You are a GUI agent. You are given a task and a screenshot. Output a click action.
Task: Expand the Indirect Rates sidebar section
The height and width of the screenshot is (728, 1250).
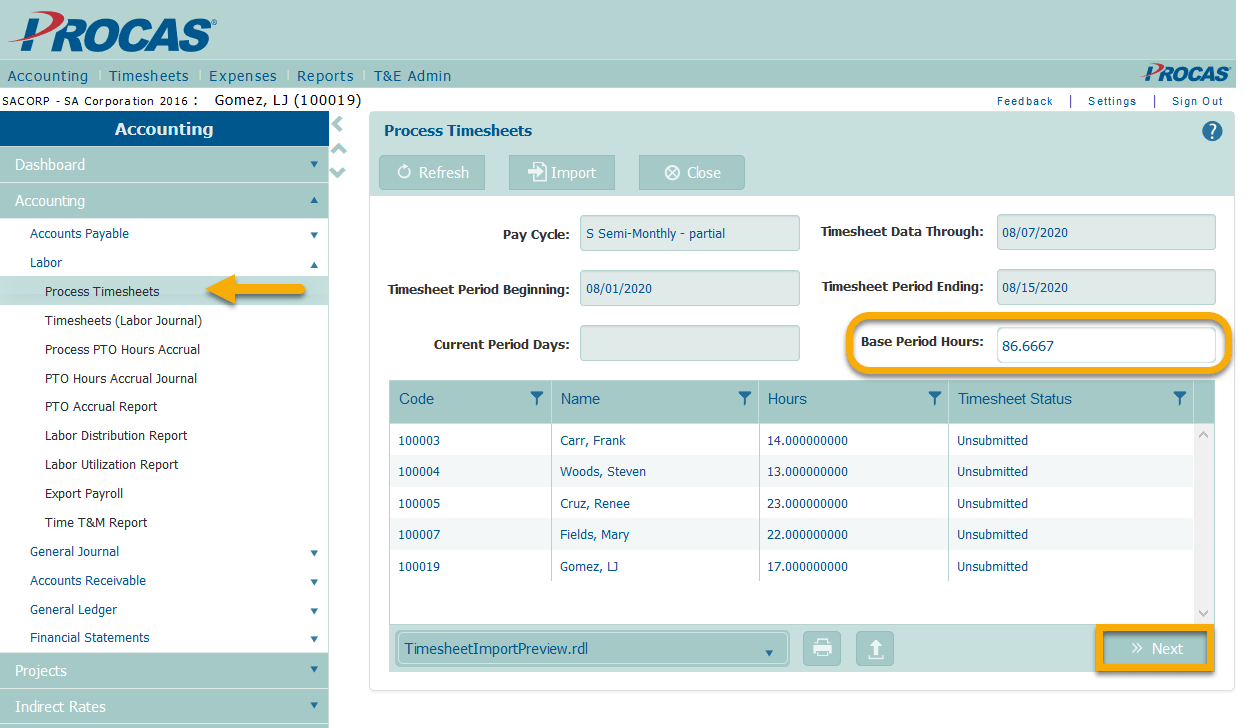164,707
